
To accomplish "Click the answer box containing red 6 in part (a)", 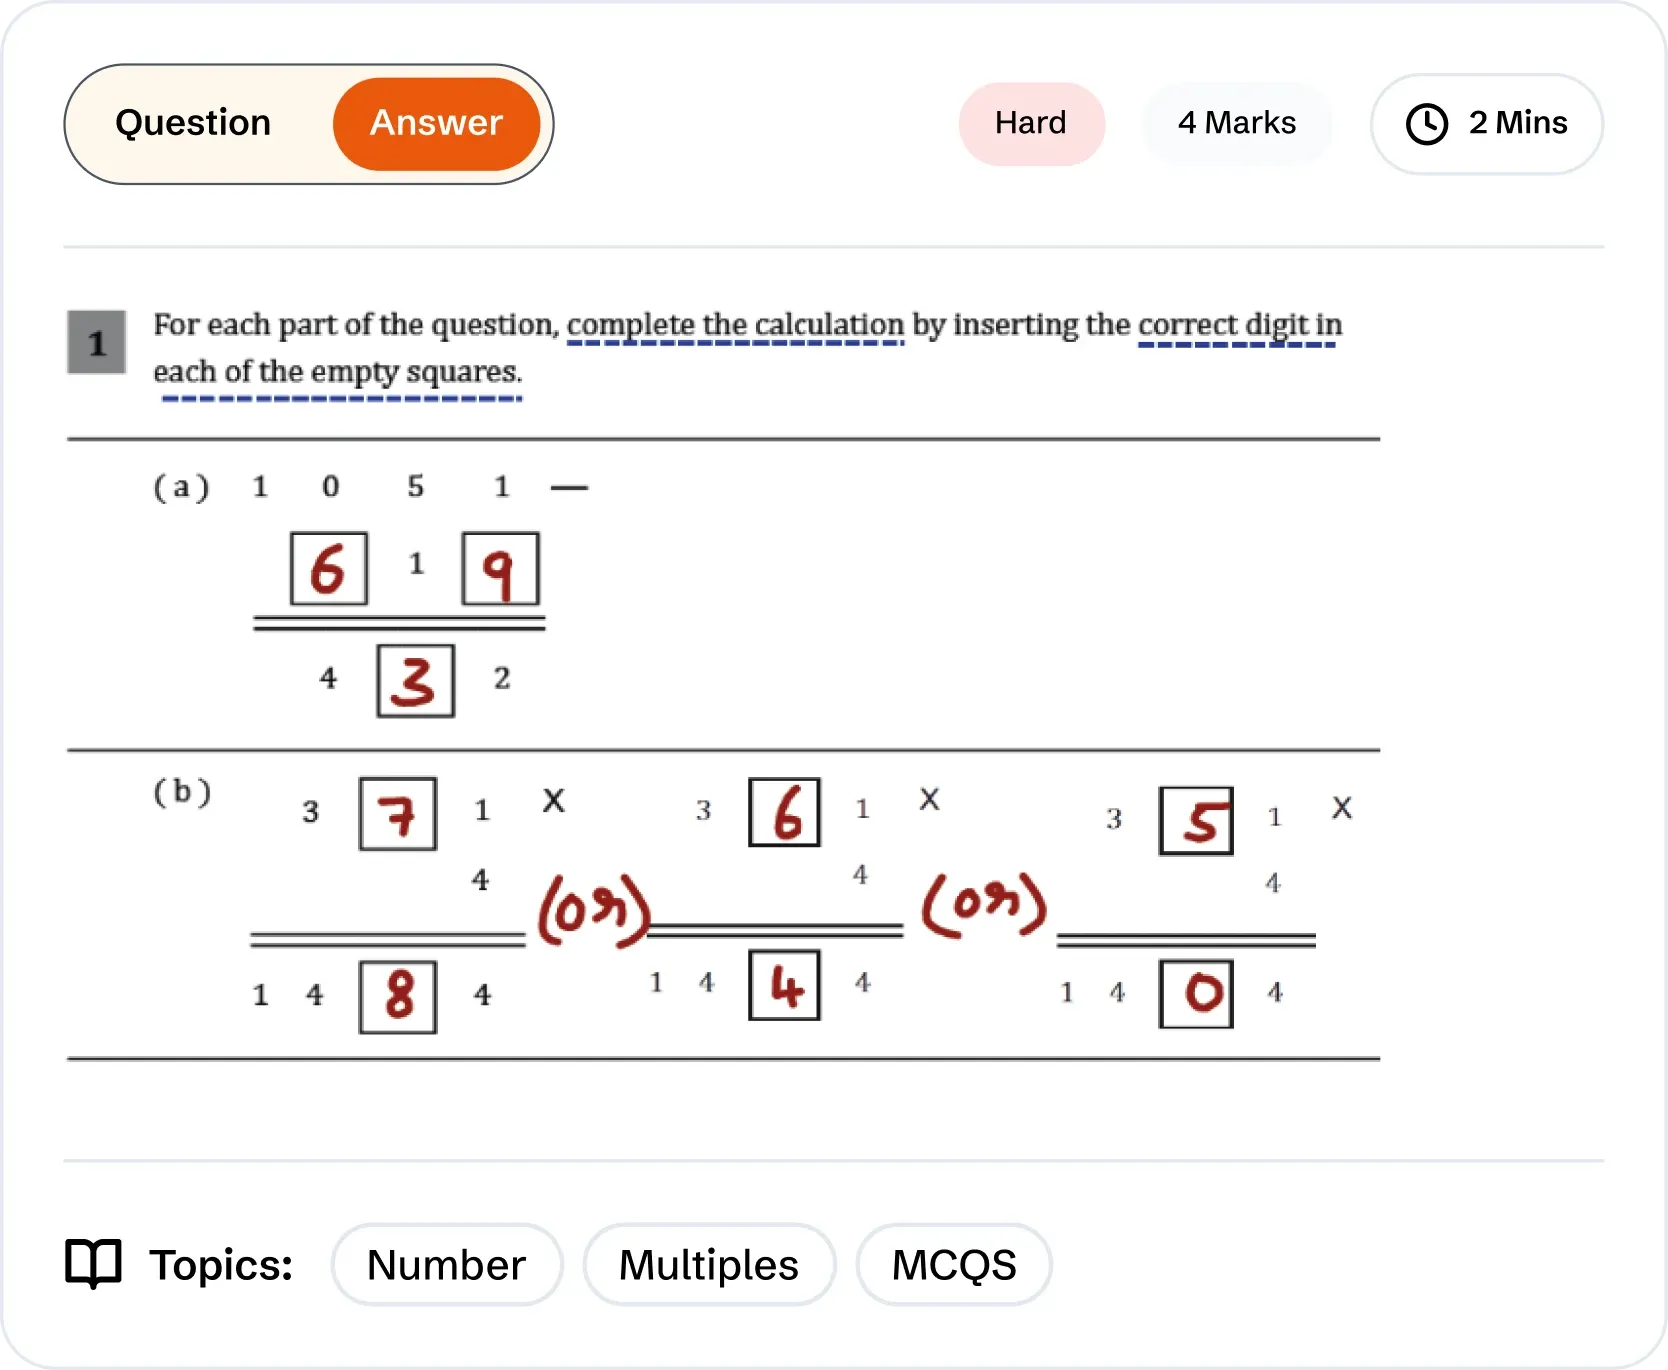I will tap(329, 569).
